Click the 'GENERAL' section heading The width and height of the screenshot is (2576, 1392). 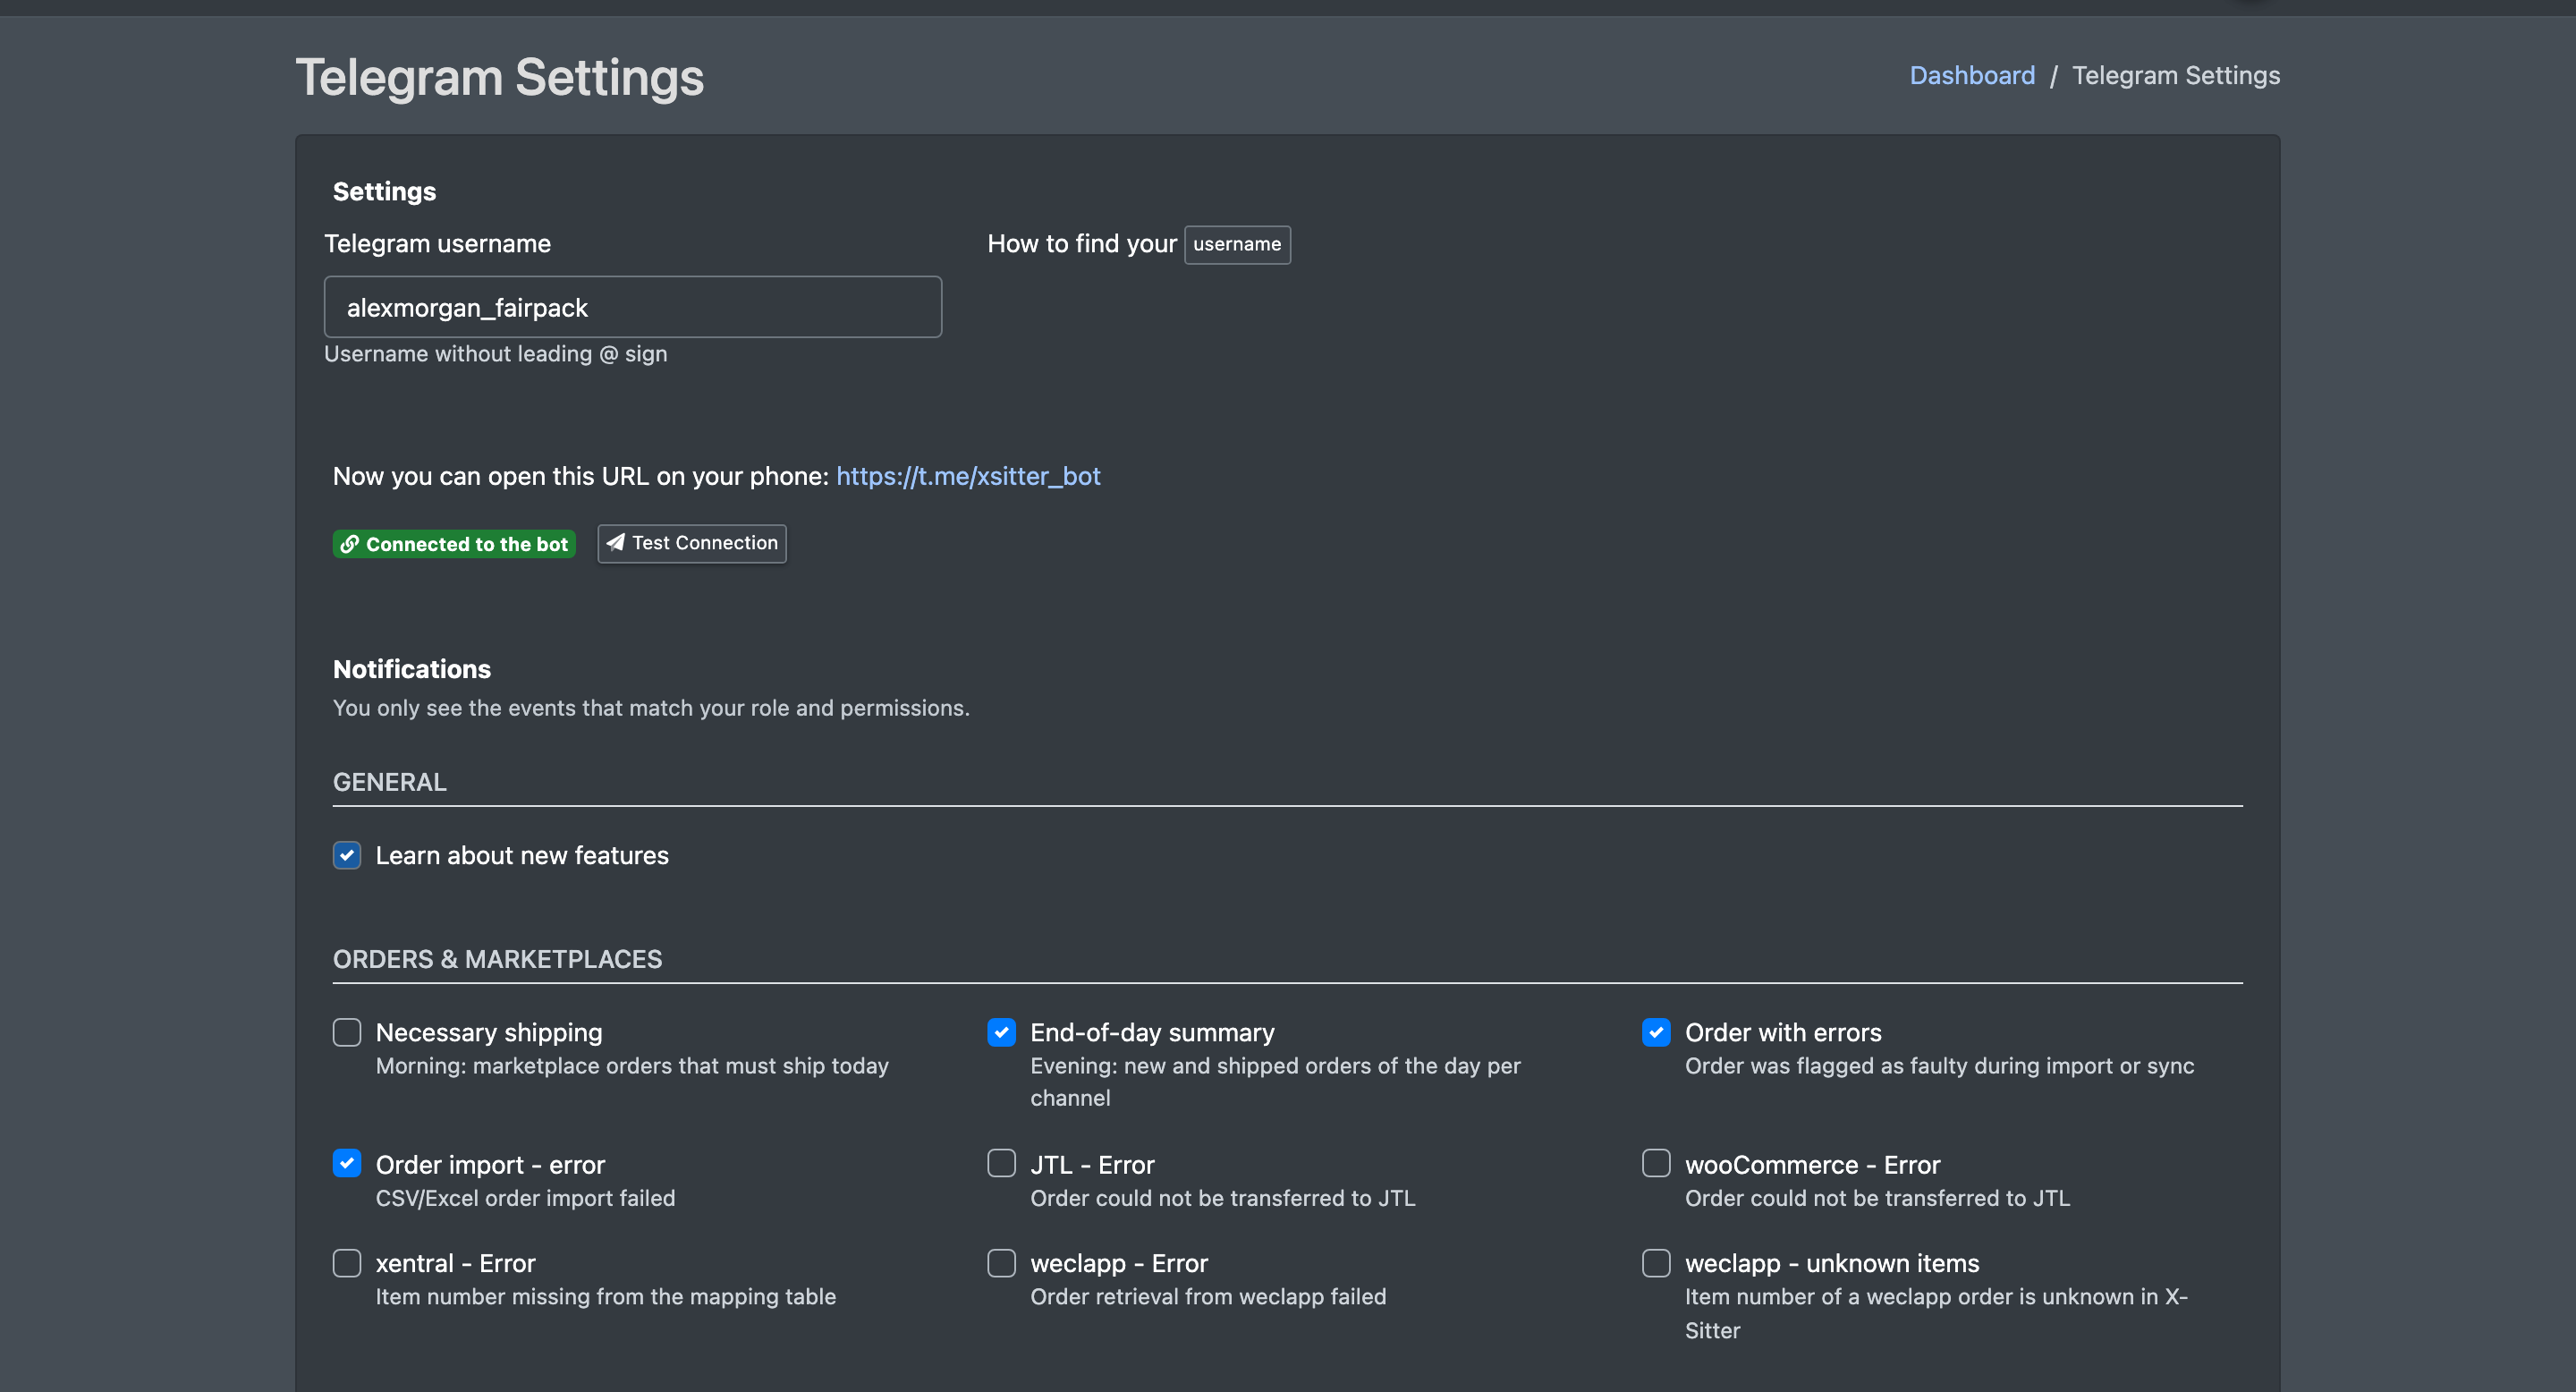(x=389, y=782)
